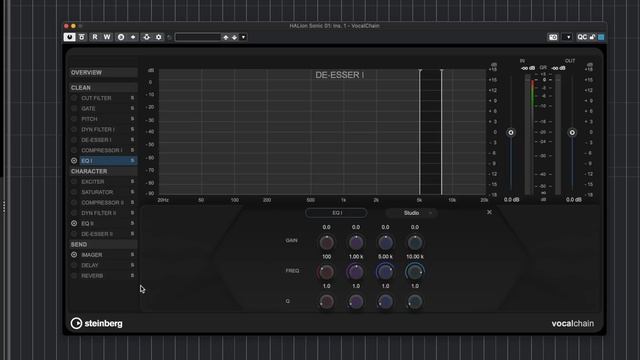Viewport: 640px width, 360px height.
Task: Solo the EXCITER module with S
Action: click(132, 182)
